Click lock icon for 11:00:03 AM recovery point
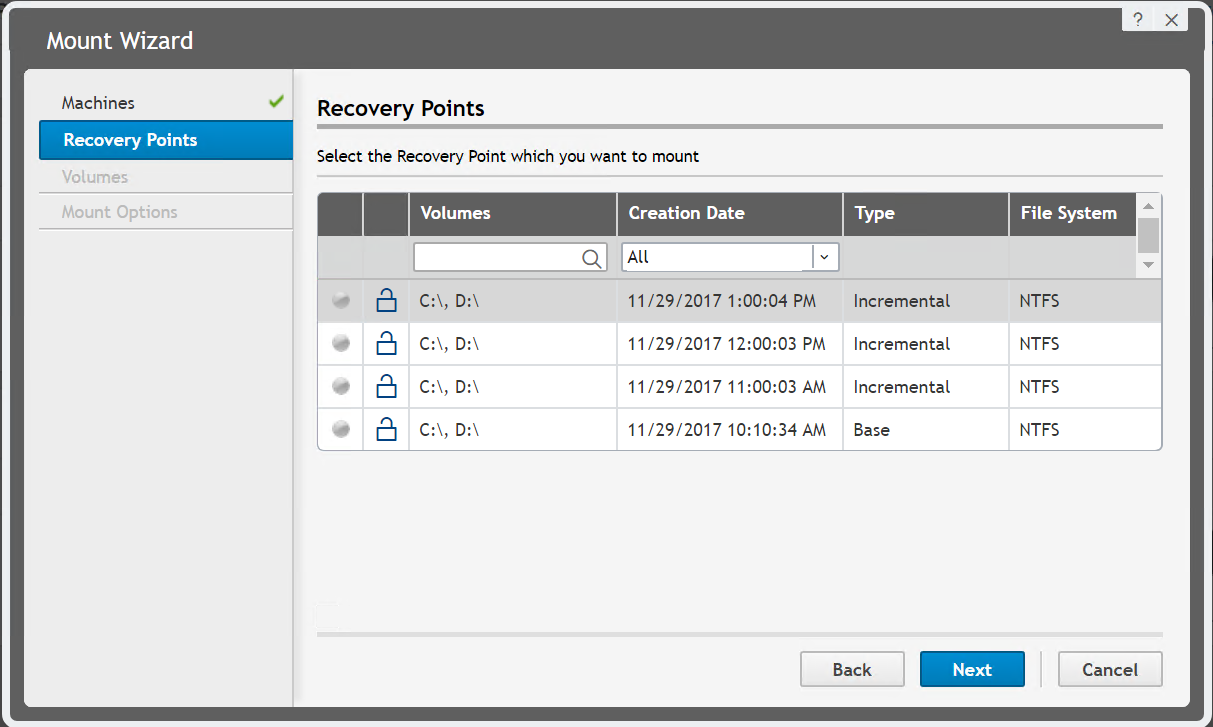Screen dimensions: 1213x727 click(x=386, y=387)
